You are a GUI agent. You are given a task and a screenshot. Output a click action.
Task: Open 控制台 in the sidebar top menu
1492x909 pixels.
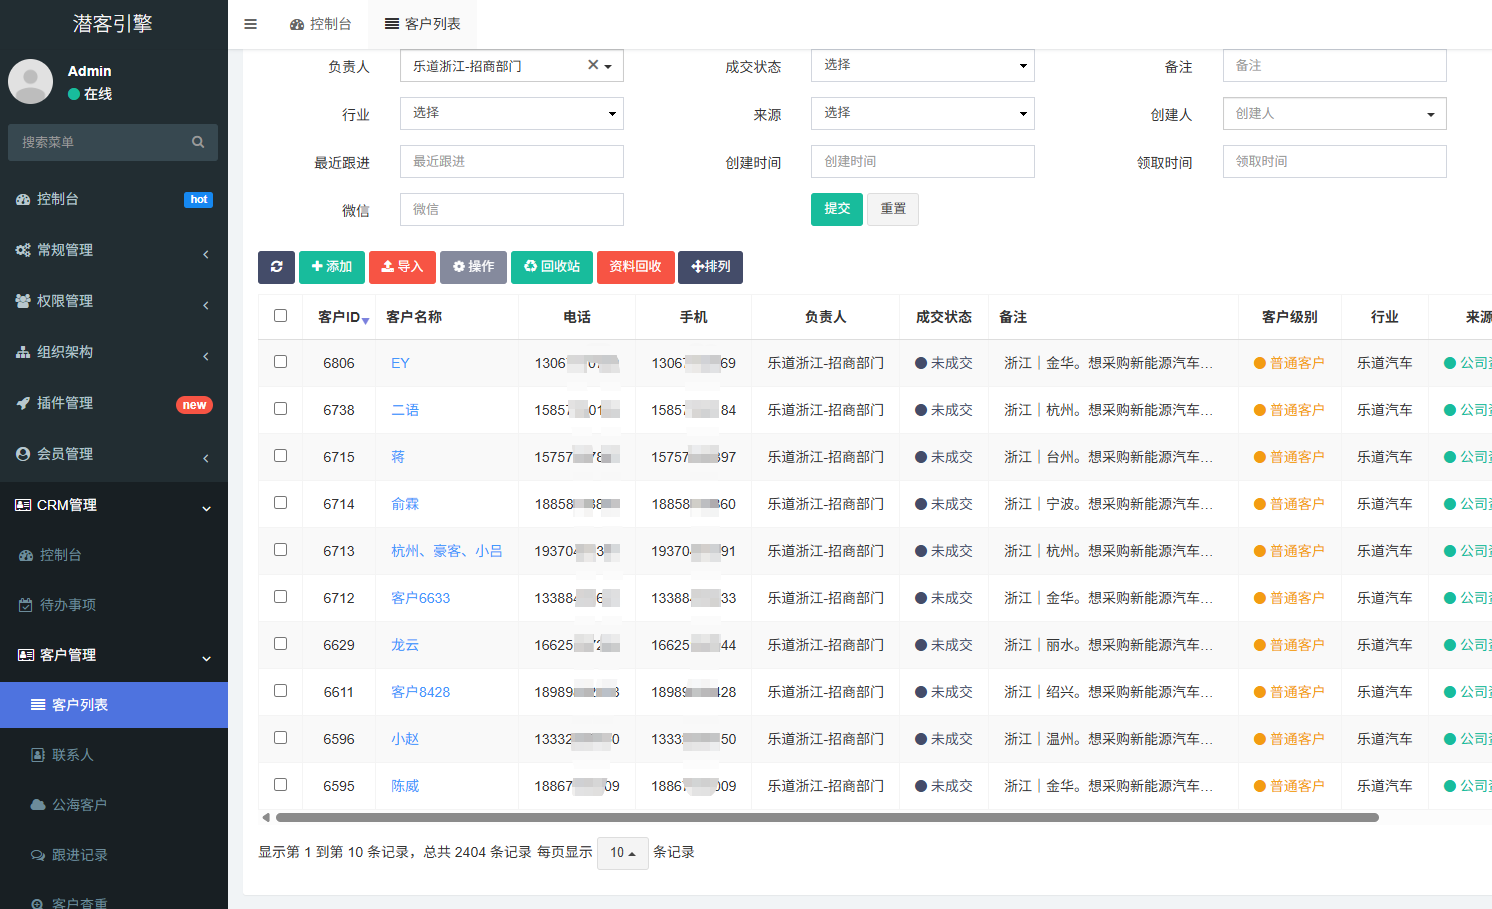tap(114, 199)
